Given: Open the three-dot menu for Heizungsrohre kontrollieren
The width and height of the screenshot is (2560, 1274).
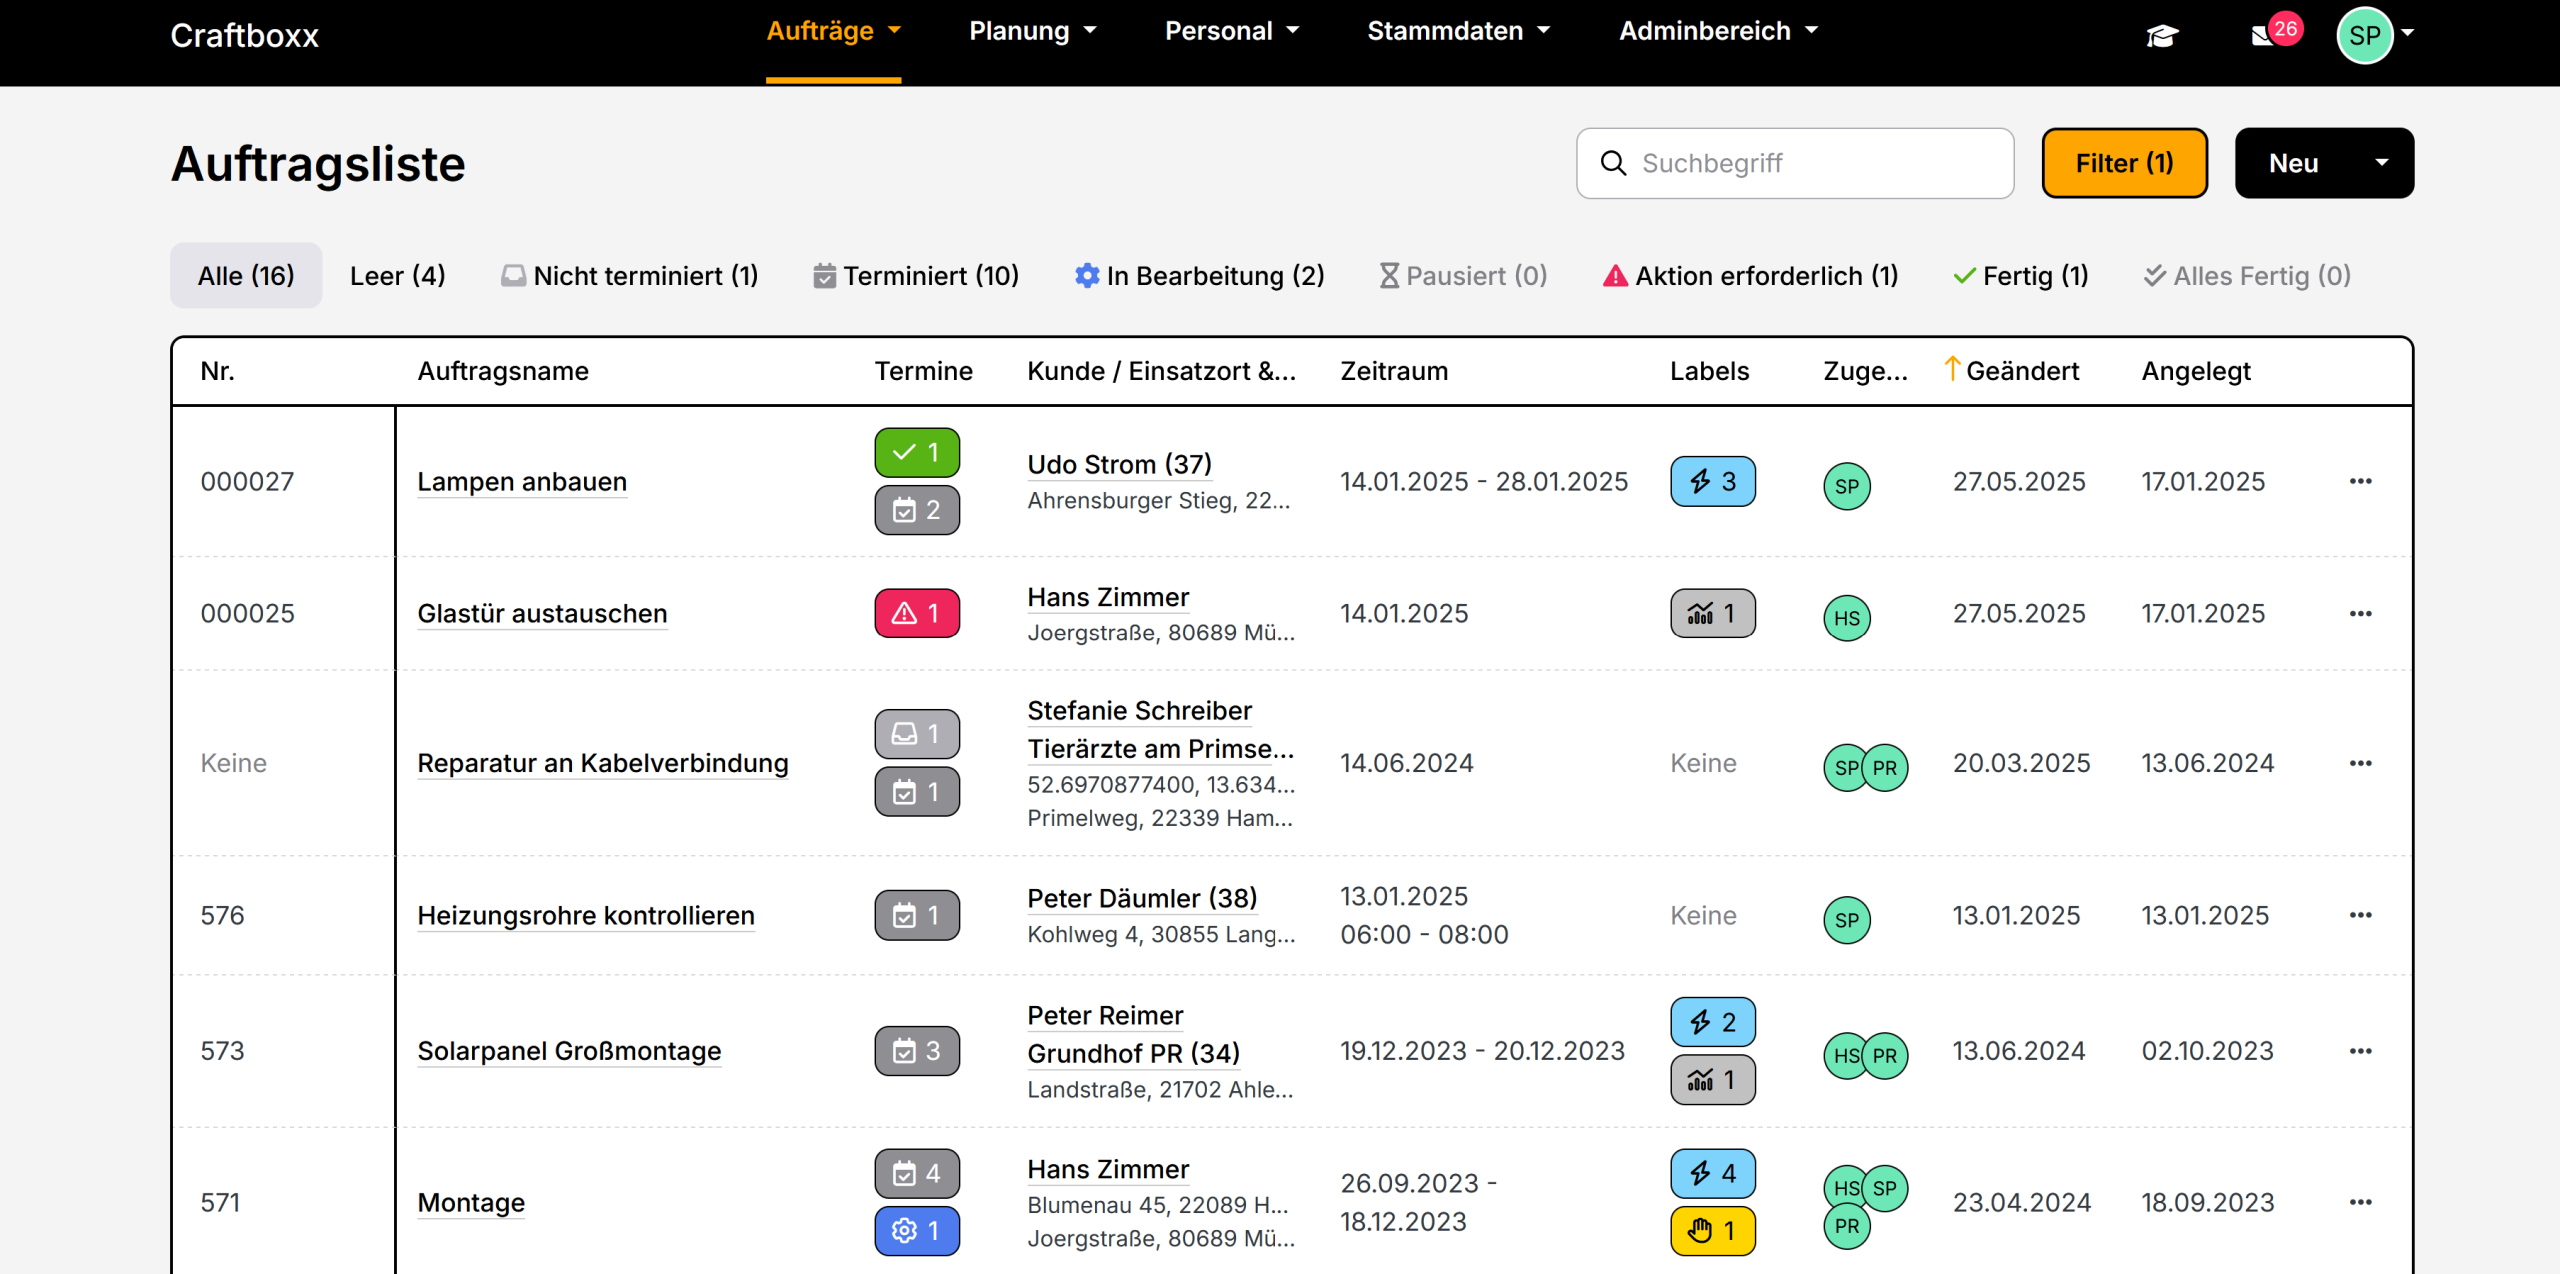Looking at the screenshot, I should click(2360, 915).
